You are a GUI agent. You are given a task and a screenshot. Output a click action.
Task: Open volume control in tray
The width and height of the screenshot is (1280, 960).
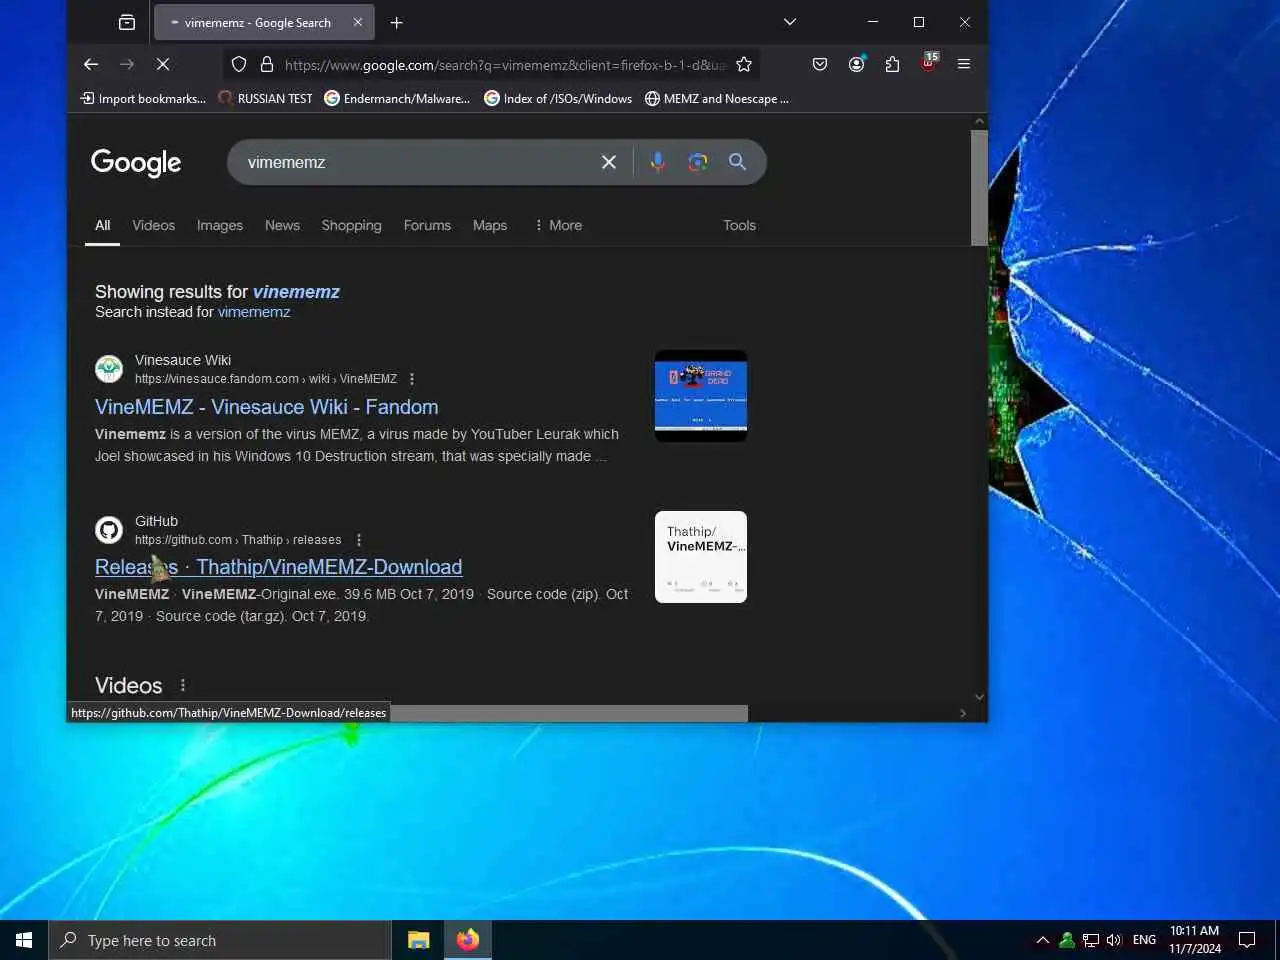(x=1114, y=940)
